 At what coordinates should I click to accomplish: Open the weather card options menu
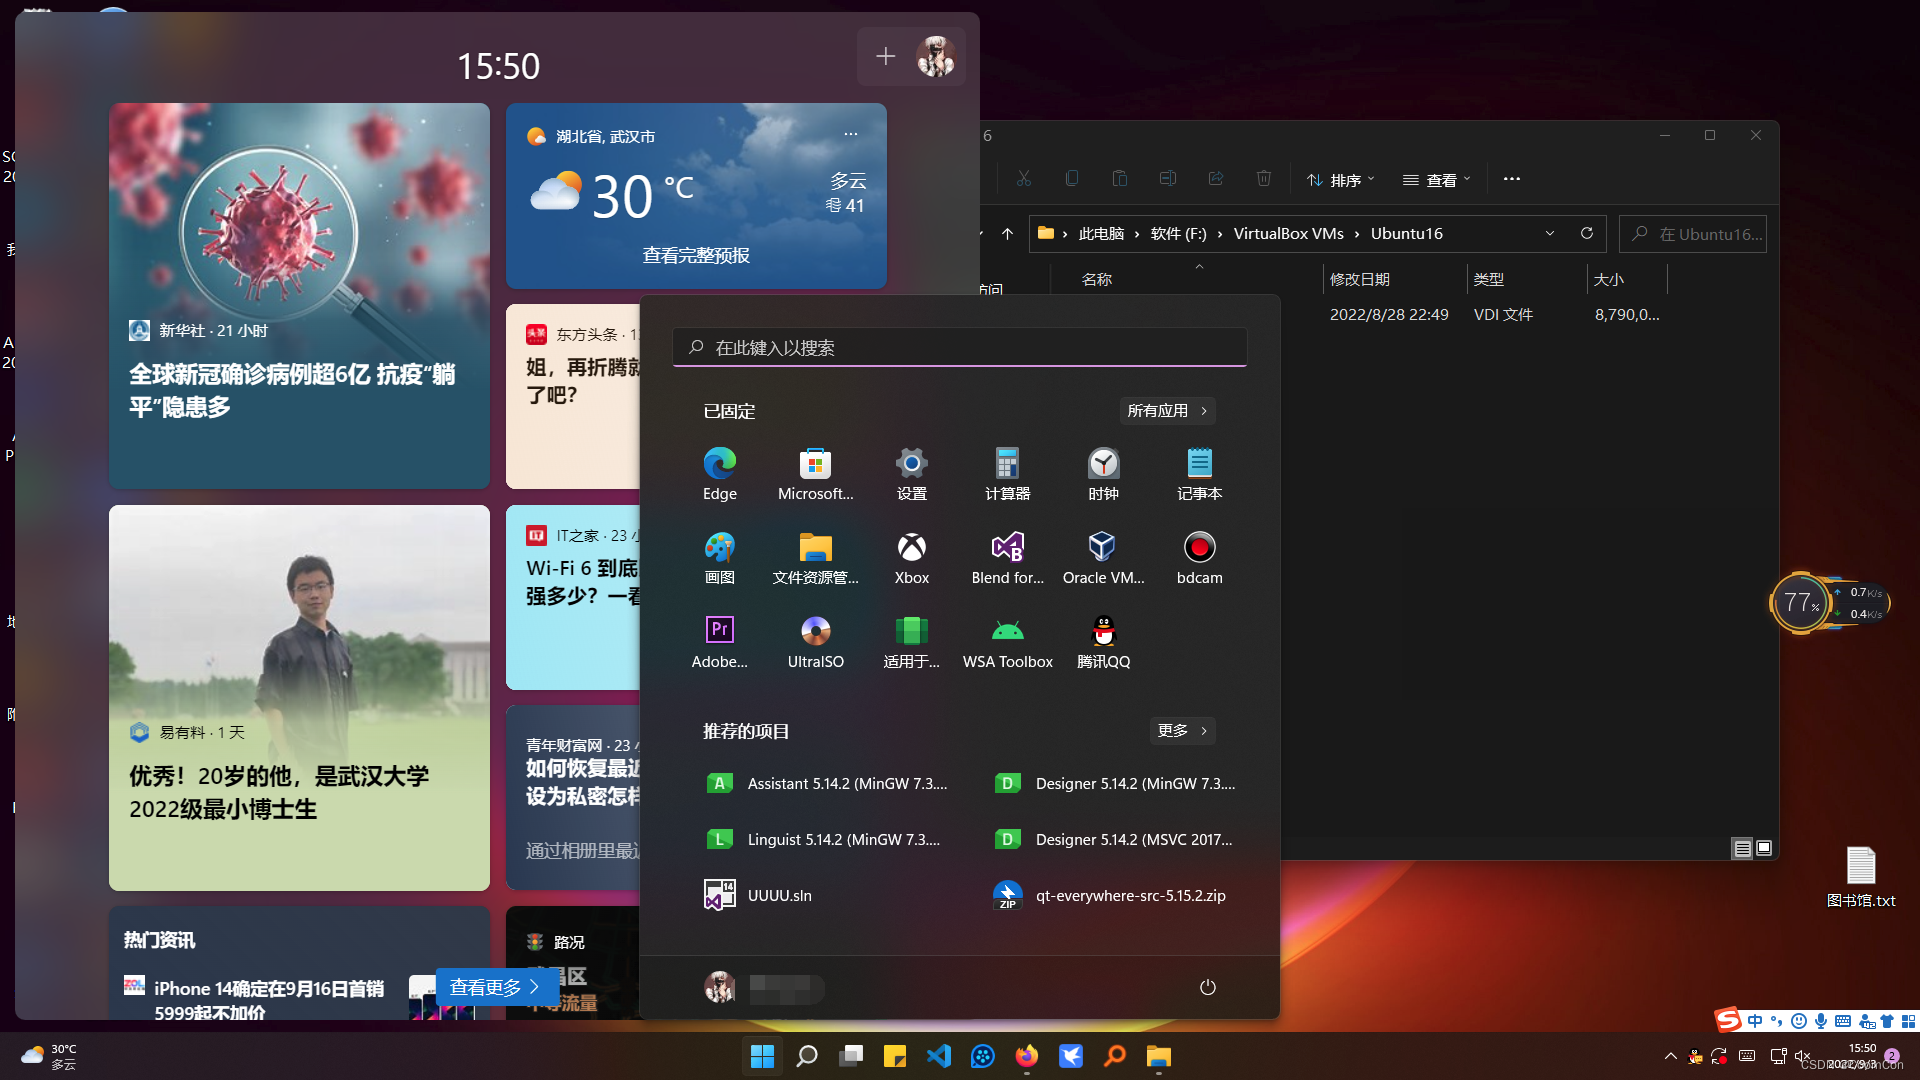(850, 133)
